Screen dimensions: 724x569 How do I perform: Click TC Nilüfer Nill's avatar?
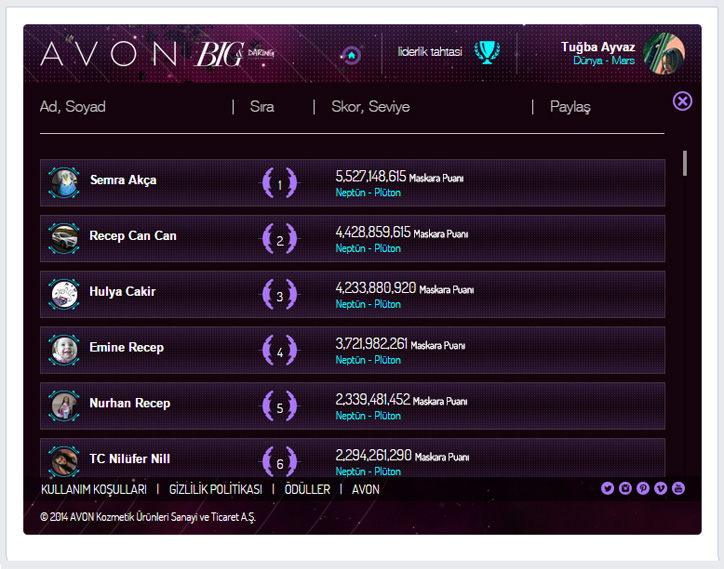pyautogui.click(x=64, y=461)
